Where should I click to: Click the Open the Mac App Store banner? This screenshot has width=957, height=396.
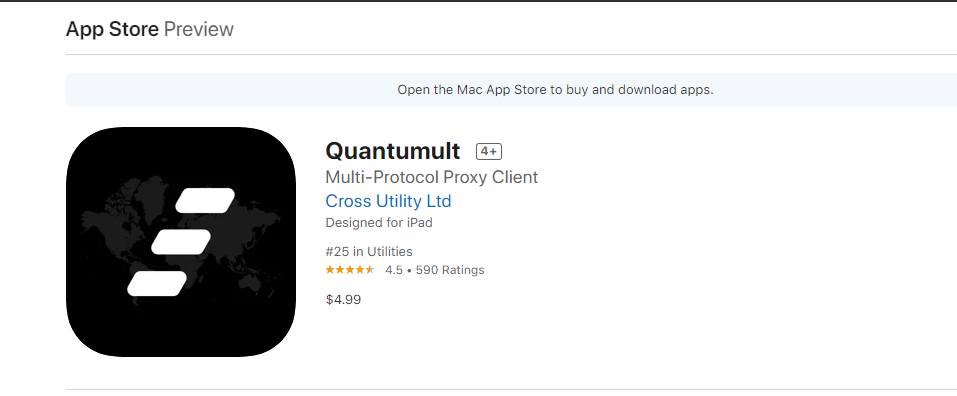[511, 90]
